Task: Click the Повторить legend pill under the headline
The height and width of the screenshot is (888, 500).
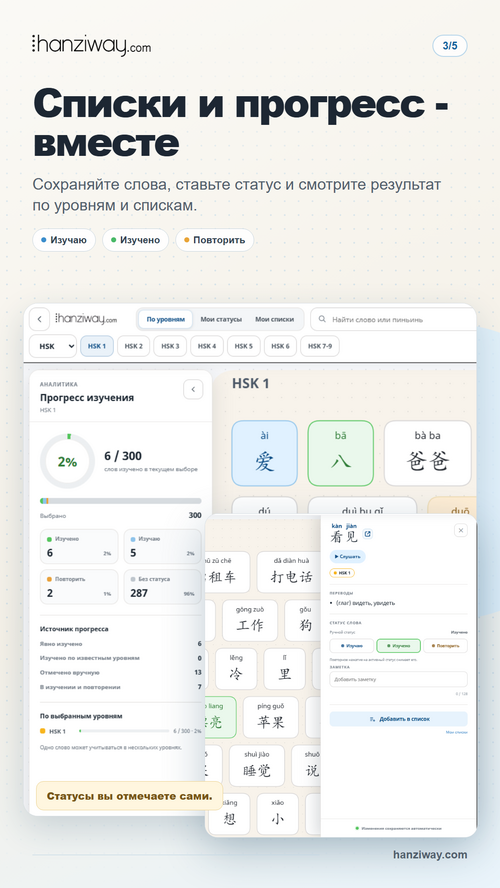Action: [215, 240]
